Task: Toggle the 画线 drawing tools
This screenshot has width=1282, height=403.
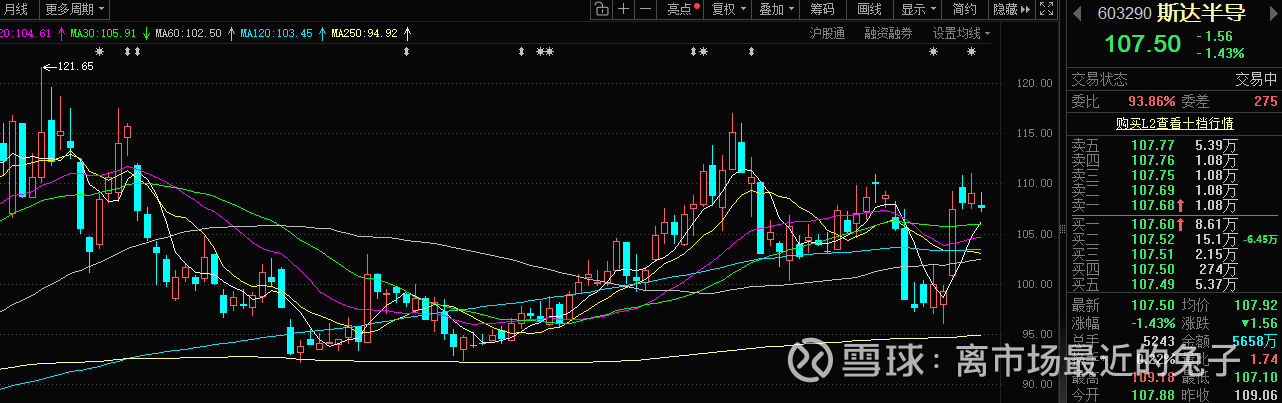Action: tap(870, 10)
